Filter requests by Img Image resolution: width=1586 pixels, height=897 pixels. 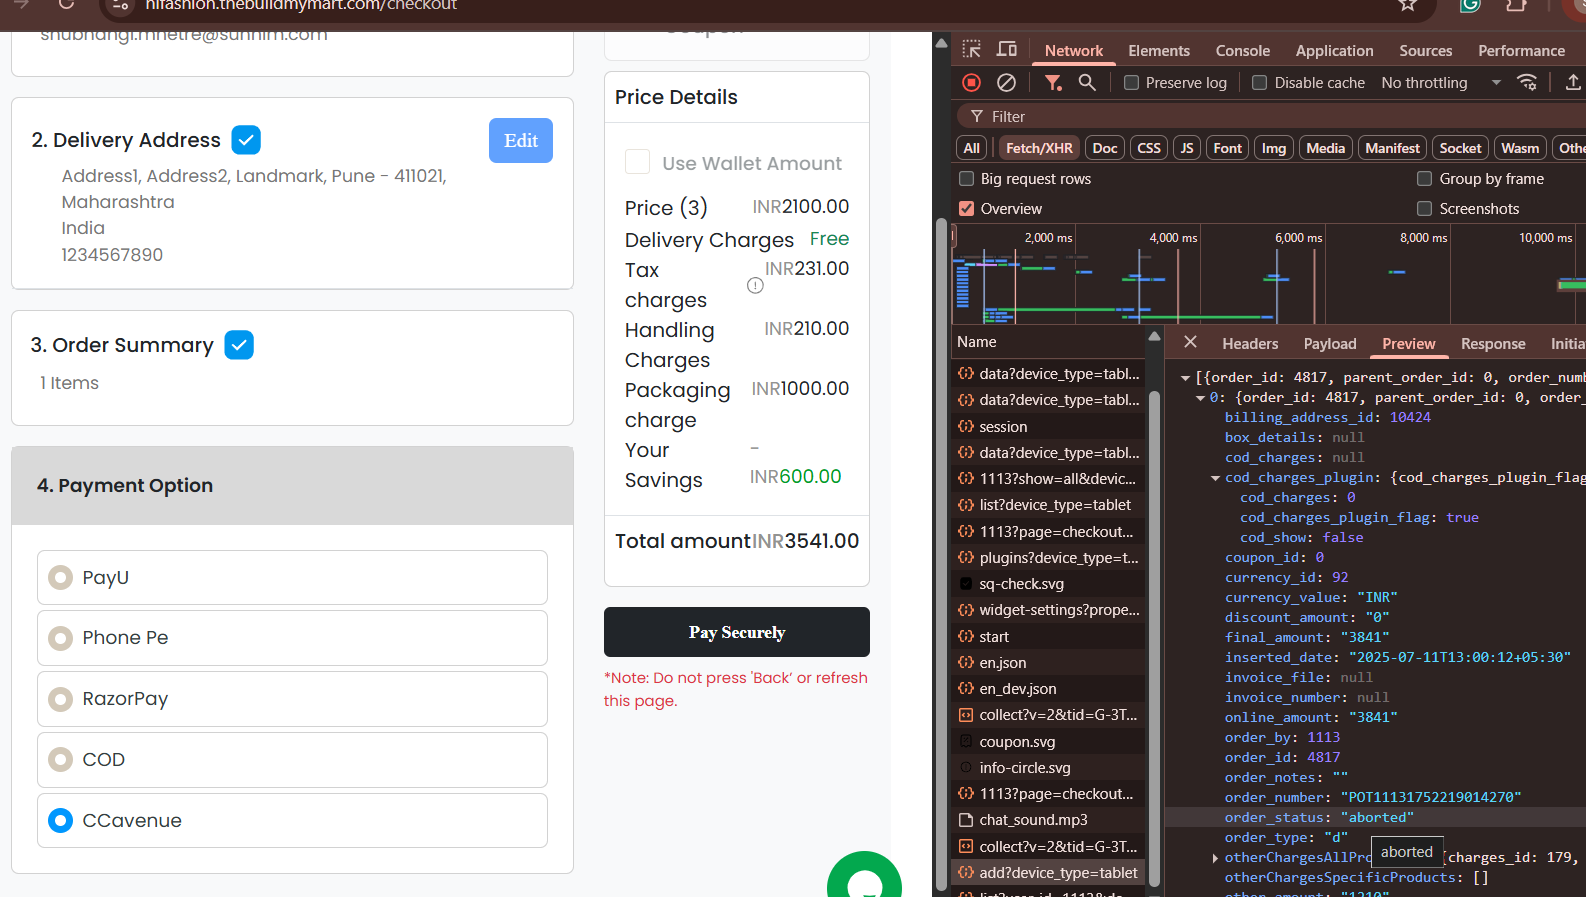click(1273, 148)
